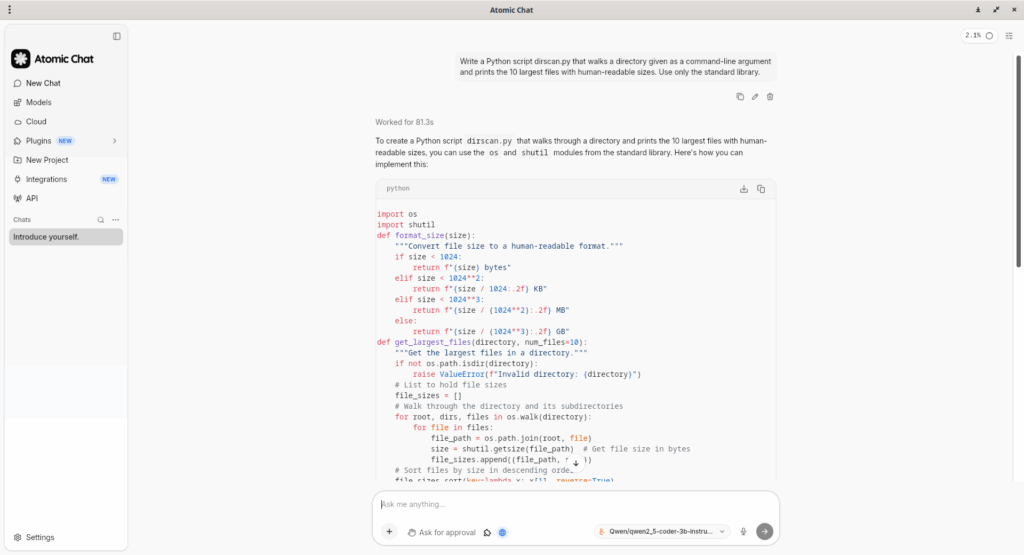Open the Chats more options menu
Image resolution: width=1024 pixels, height=555 pixels.
click(x=116, y=220)
